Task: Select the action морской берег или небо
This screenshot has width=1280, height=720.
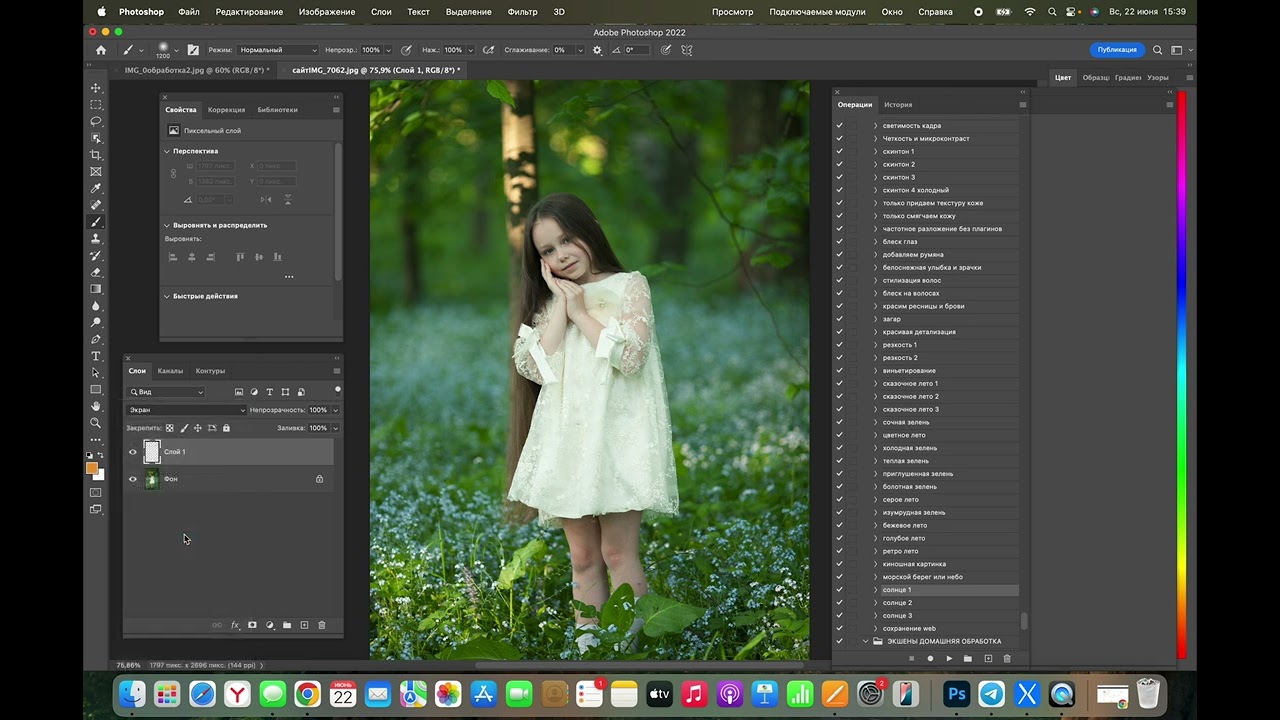Action: pyautogui.click(x=923, y=577)
